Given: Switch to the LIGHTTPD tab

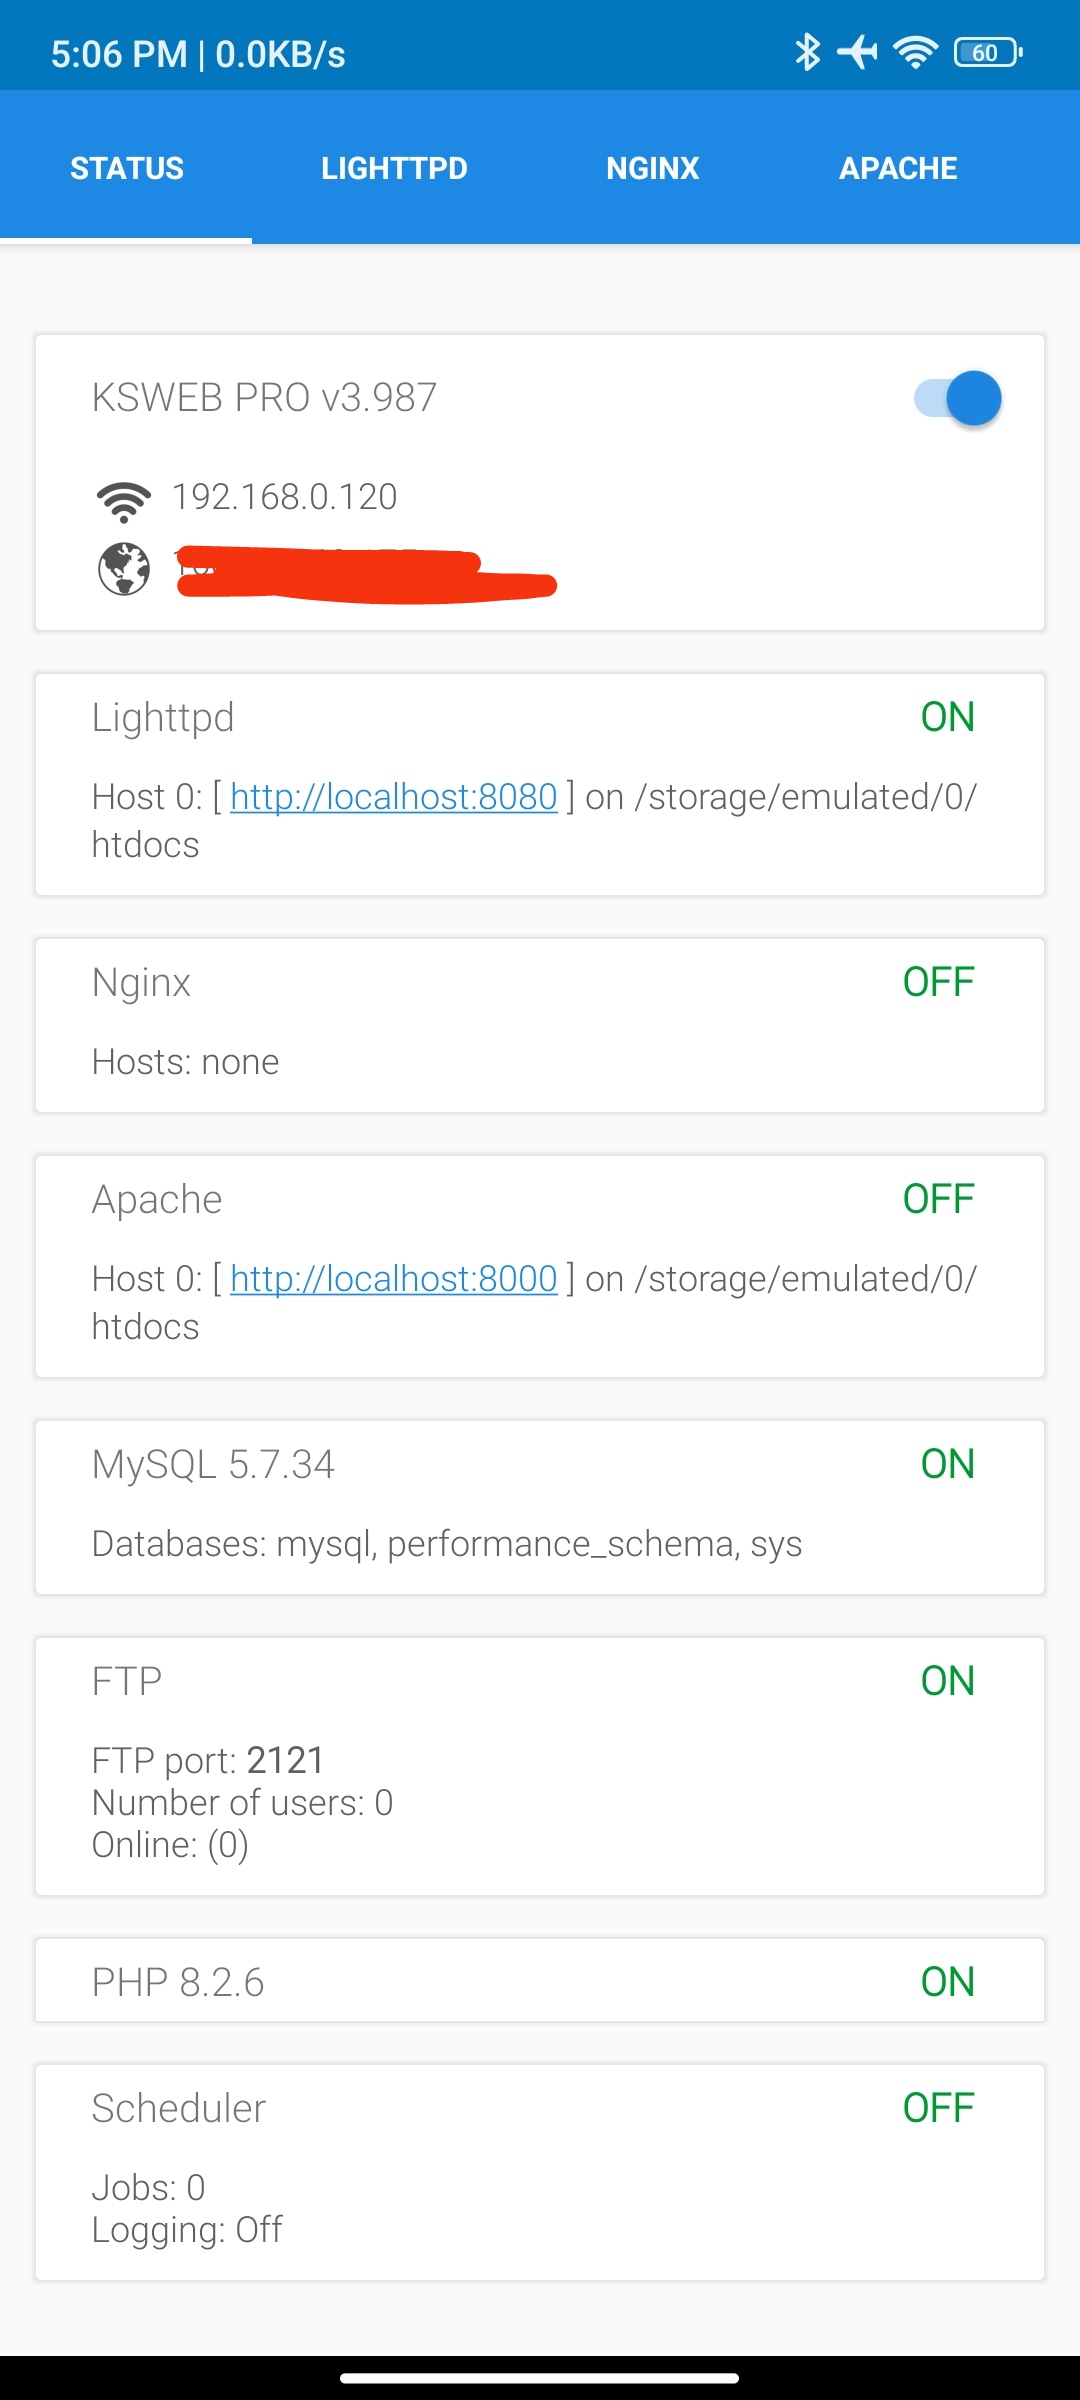Looking at the screenshot, I should tap(394, 168).
